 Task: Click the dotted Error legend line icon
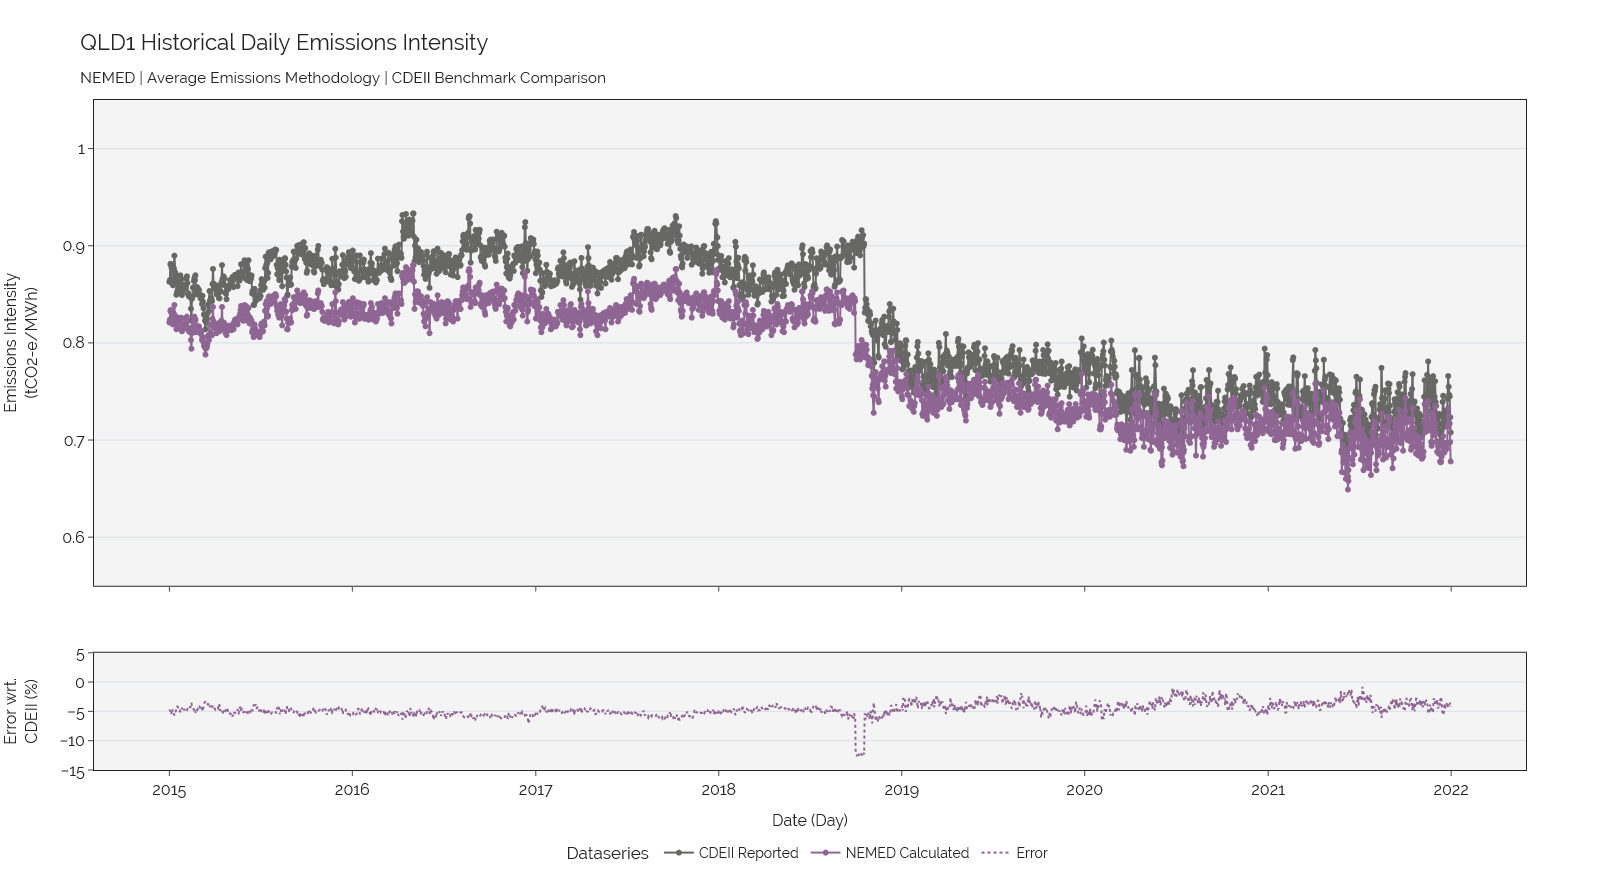[x=996, y=853]
